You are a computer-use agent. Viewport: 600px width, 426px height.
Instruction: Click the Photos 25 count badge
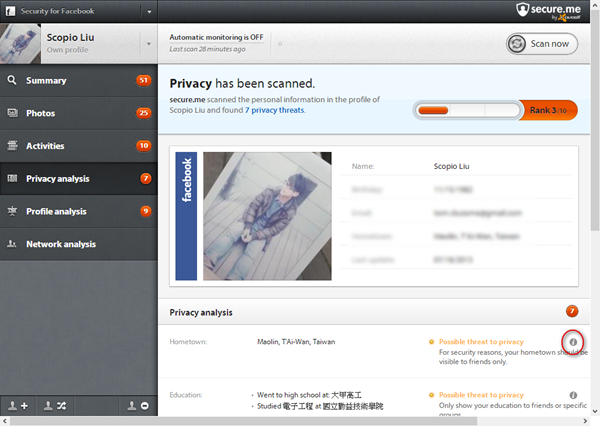(x=143, y=113)
